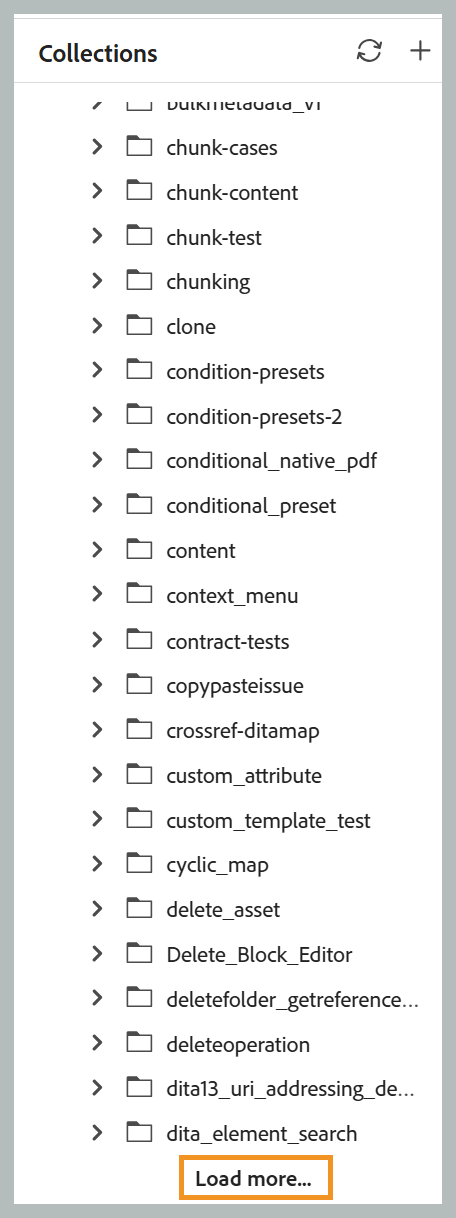Expand the chunk-content folder
Screen dimensions: 456x1218
(97, 192)
